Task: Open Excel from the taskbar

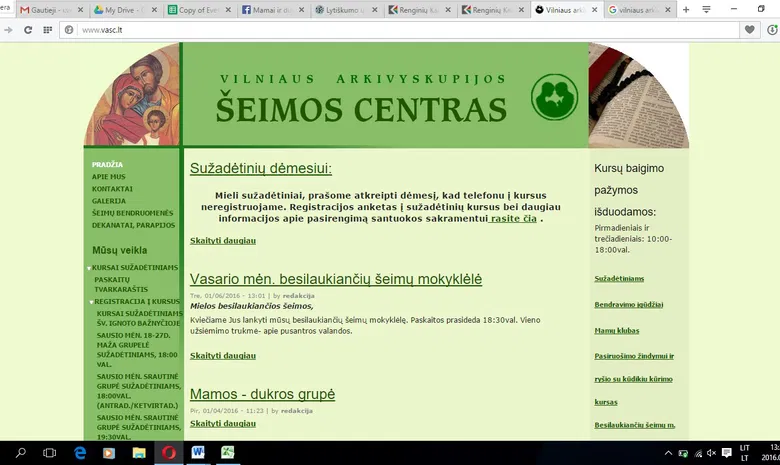Action: click(228, 453)
